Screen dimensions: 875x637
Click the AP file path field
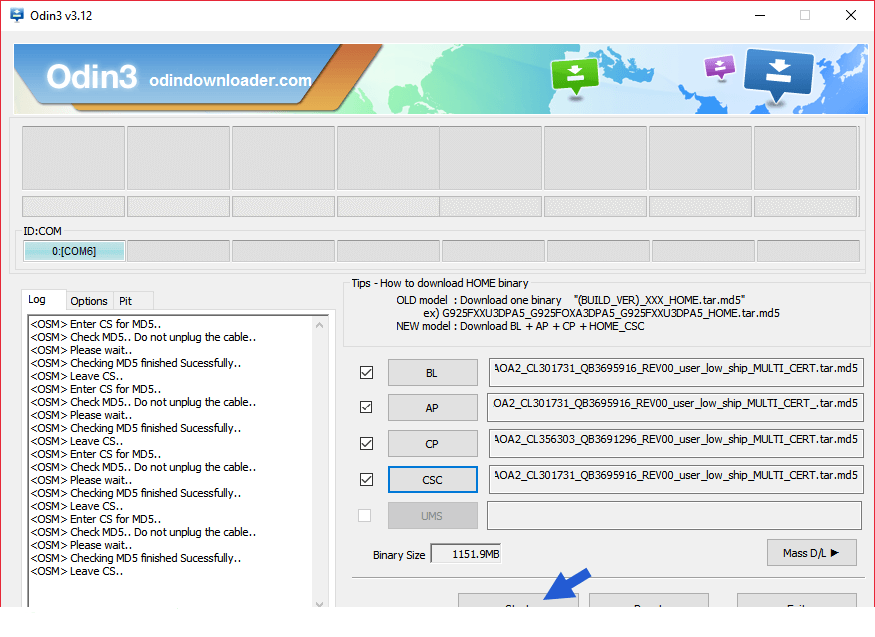coord(675,407)
